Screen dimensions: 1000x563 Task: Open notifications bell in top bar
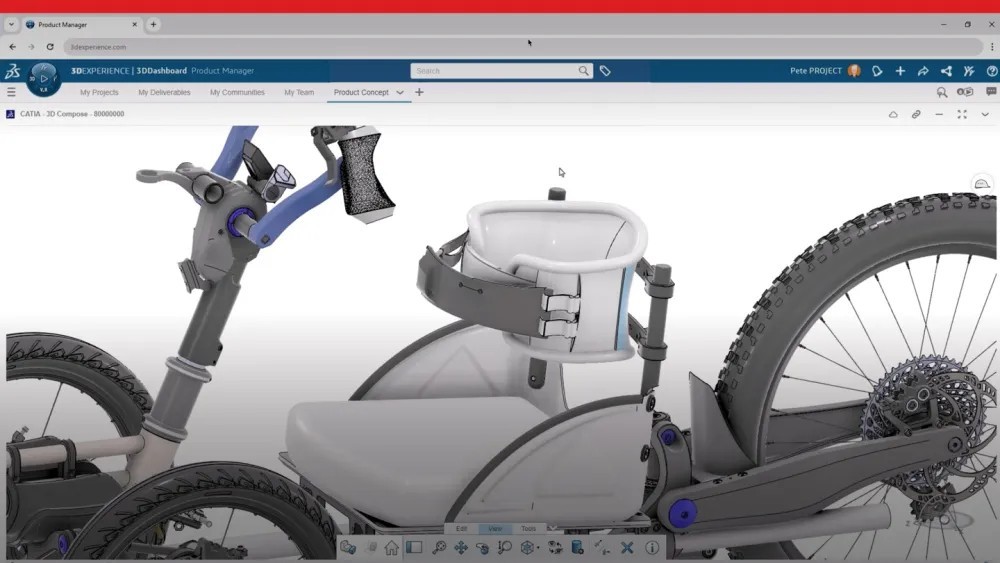point(877,71)
